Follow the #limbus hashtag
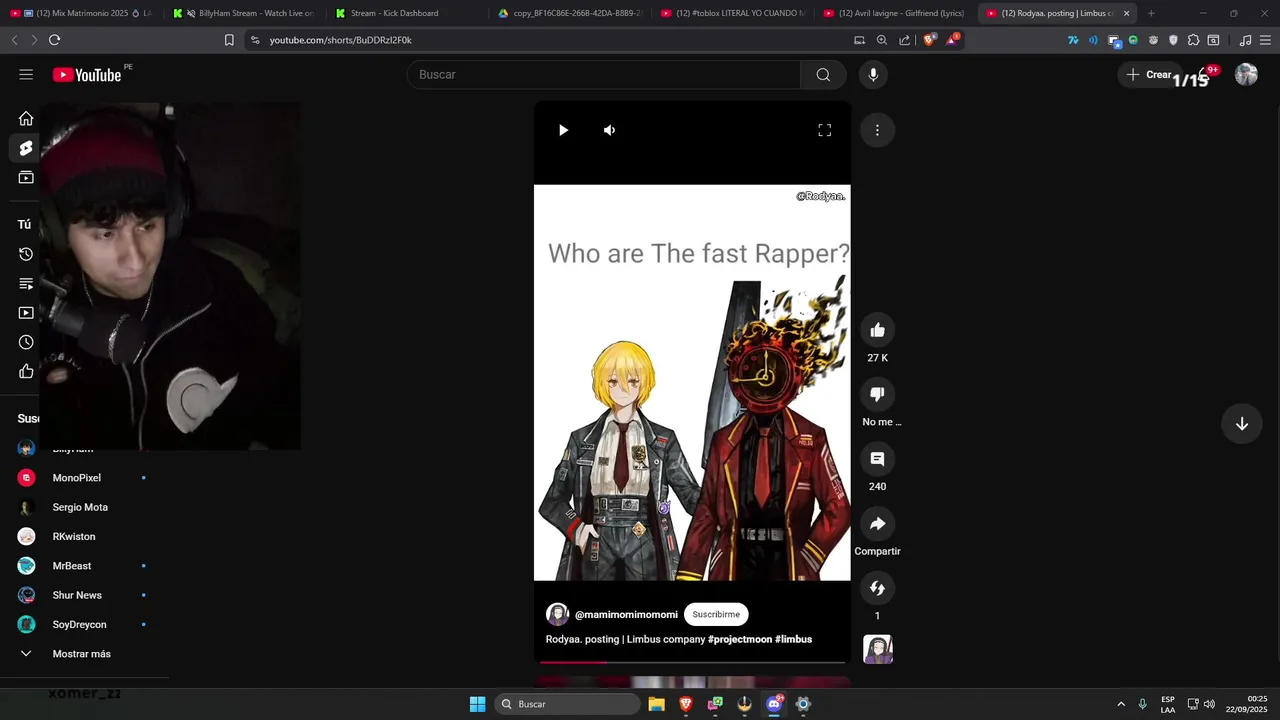The image size is (1280, 720). [x=793, y=640]
